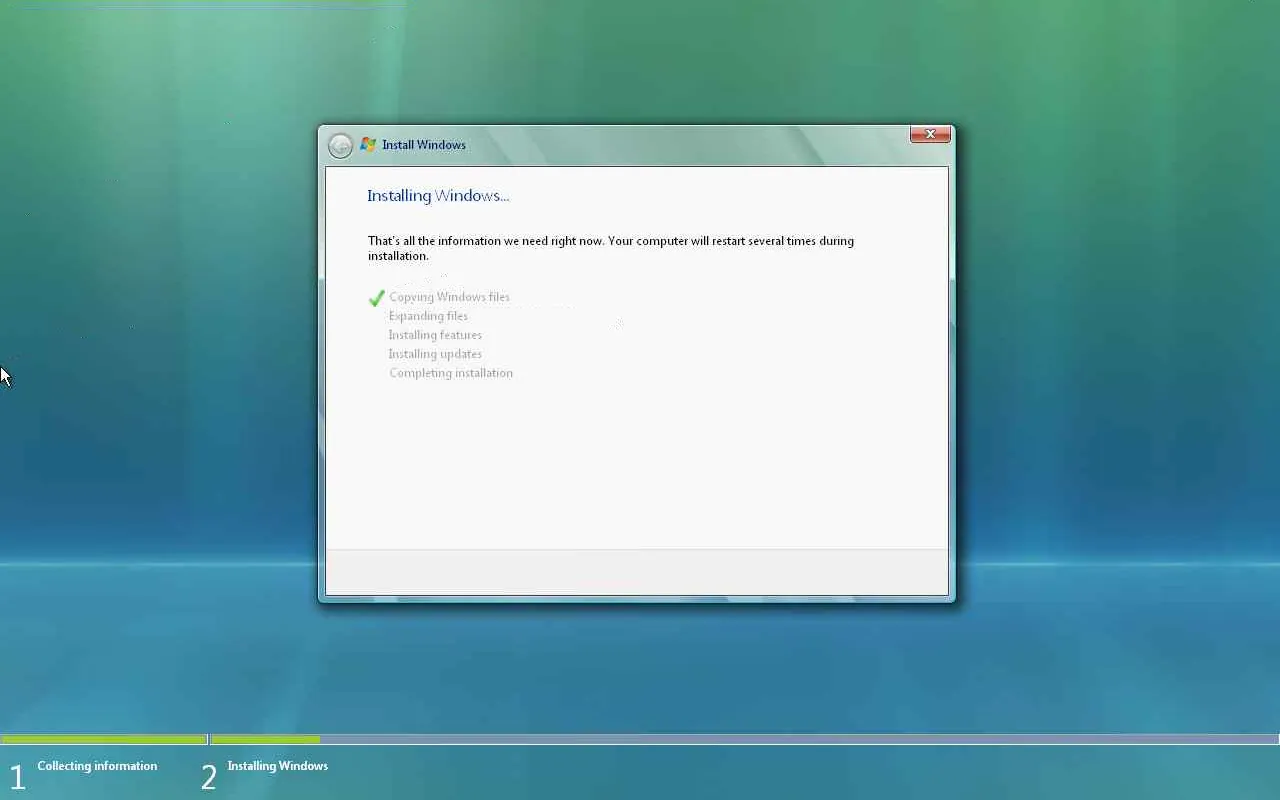Click the "Install Windows" title text

pyautogui.click(x=424, y=145)
